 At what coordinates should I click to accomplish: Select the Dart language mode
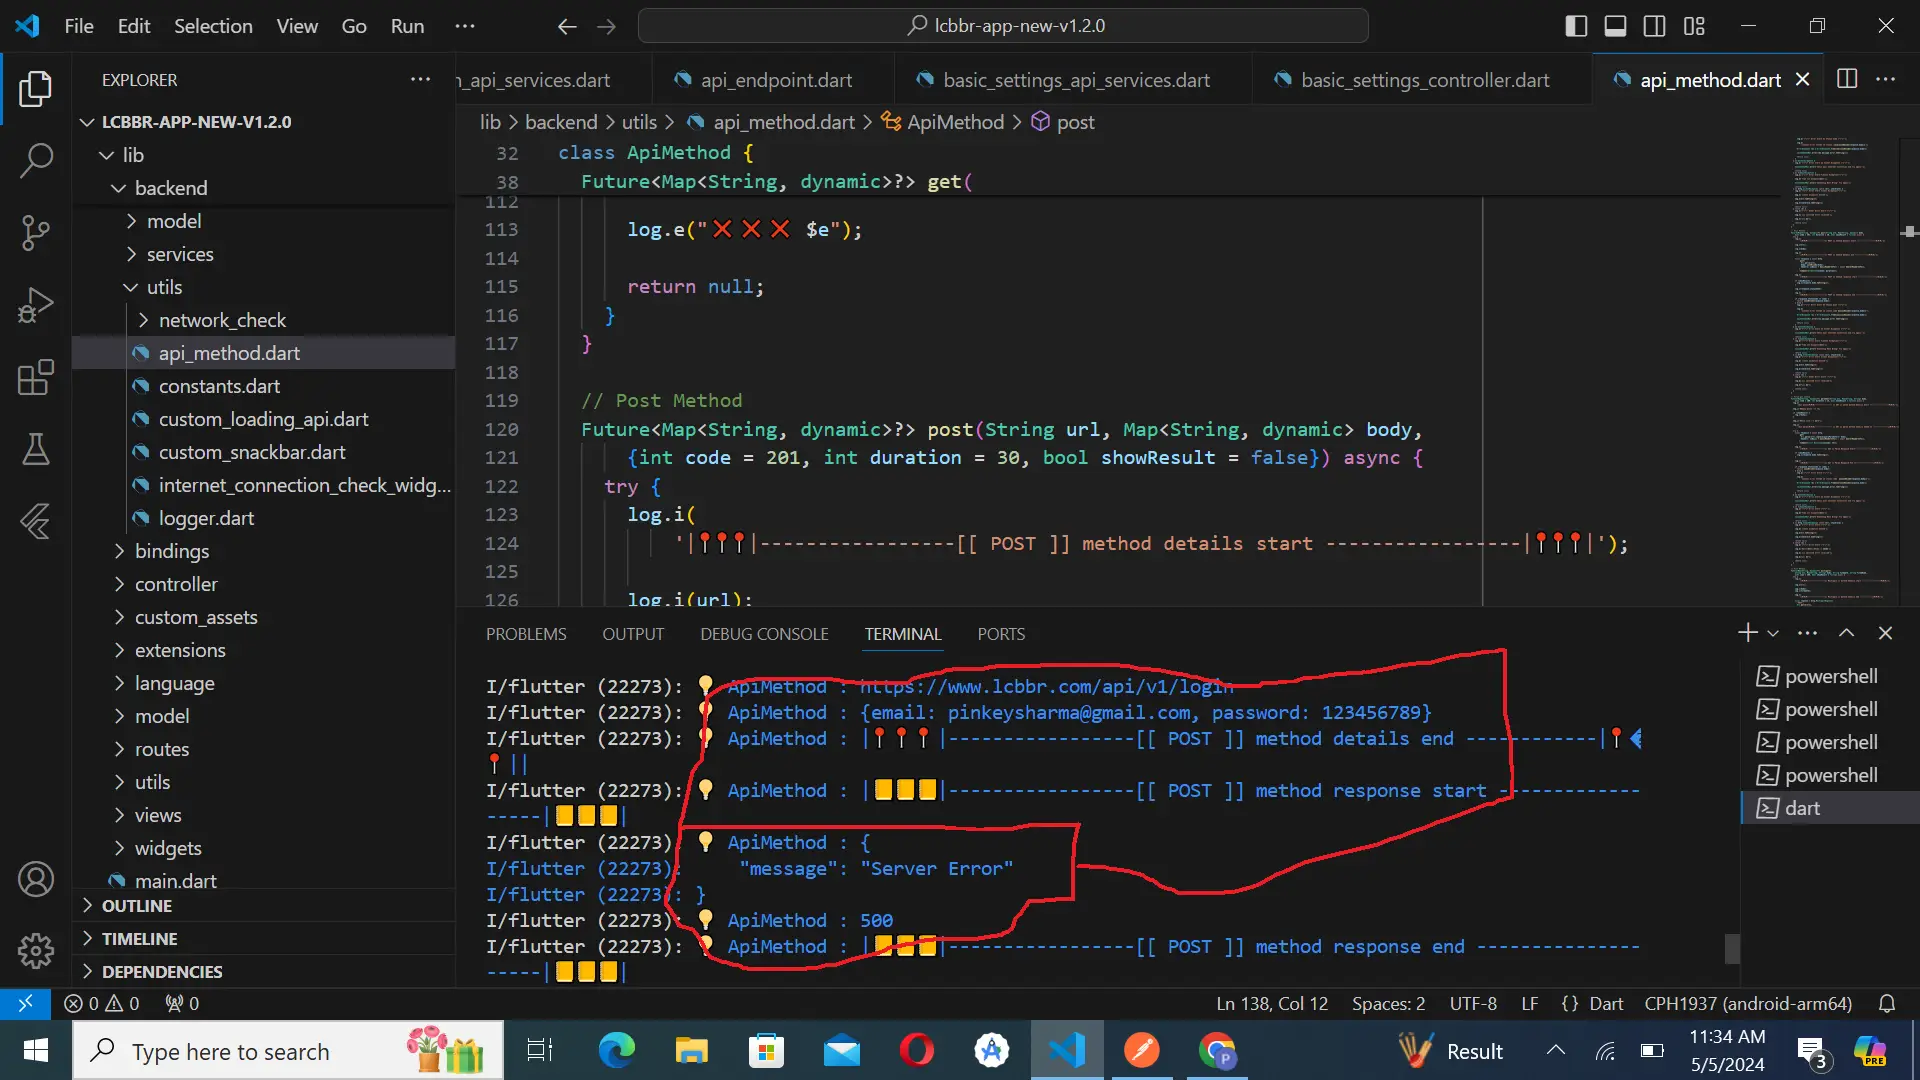point(1606,1003)
